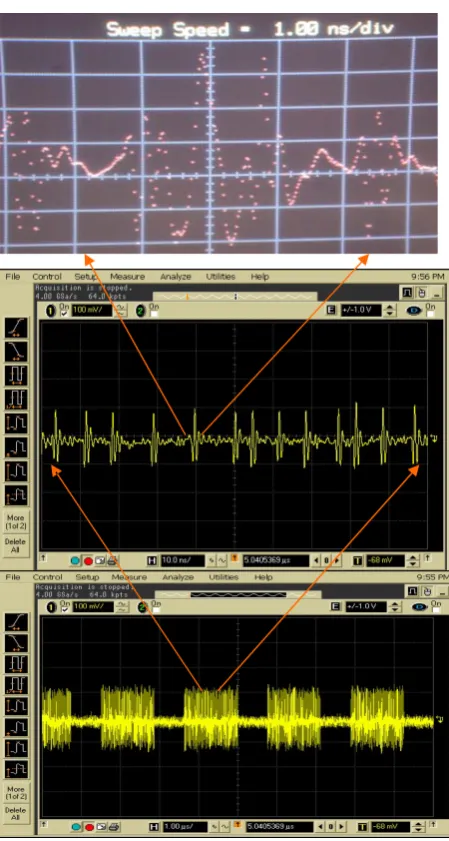Select rise time measurement in 10.0 ns/ window

(x=16, y=328)
